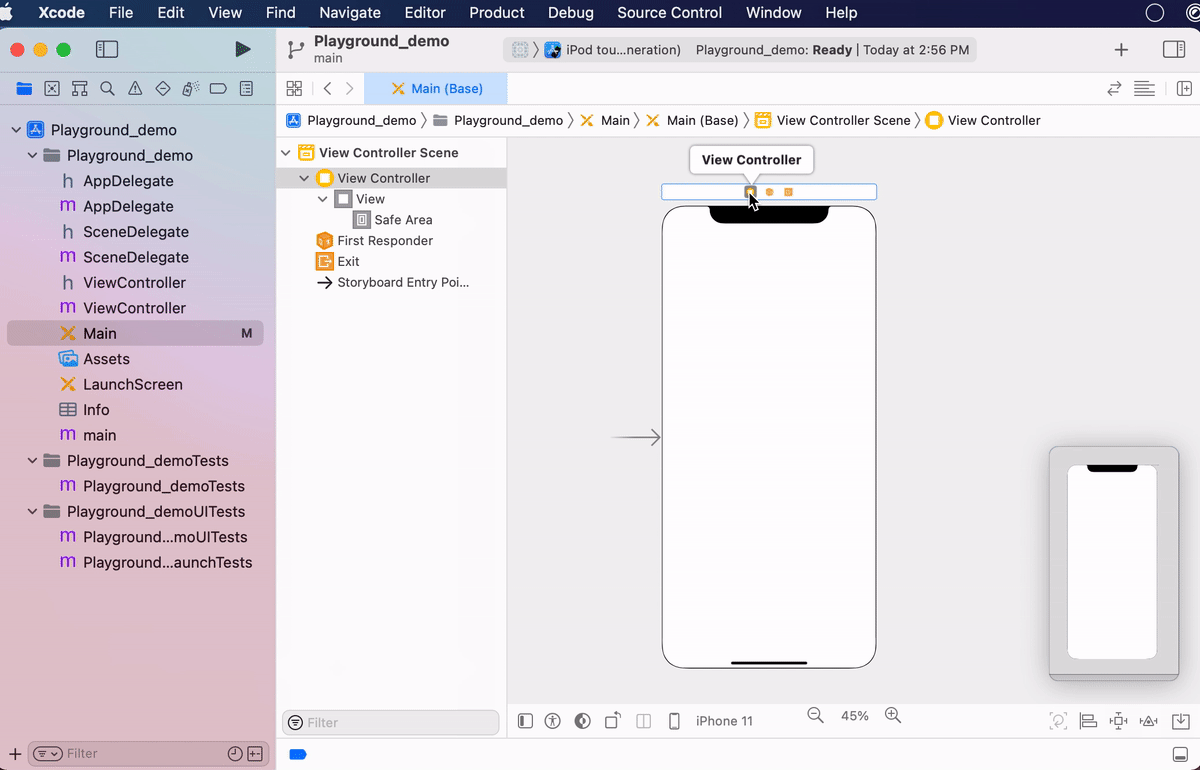Open the Source Control menu
This screenshot has height=770, width=1200.
coord(670,13)
